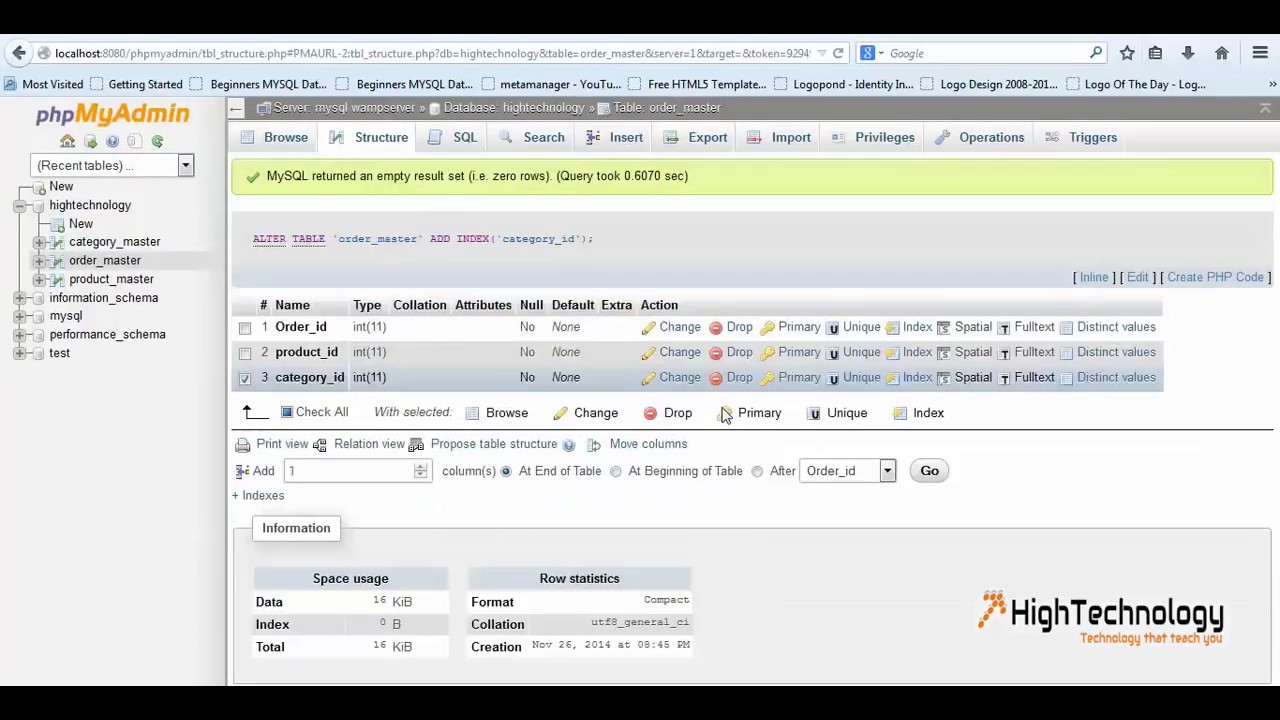This screenshot has width=1280, height=720.
Task: Open After column Order_id dropdown
Action: click(x=847, y=471)
